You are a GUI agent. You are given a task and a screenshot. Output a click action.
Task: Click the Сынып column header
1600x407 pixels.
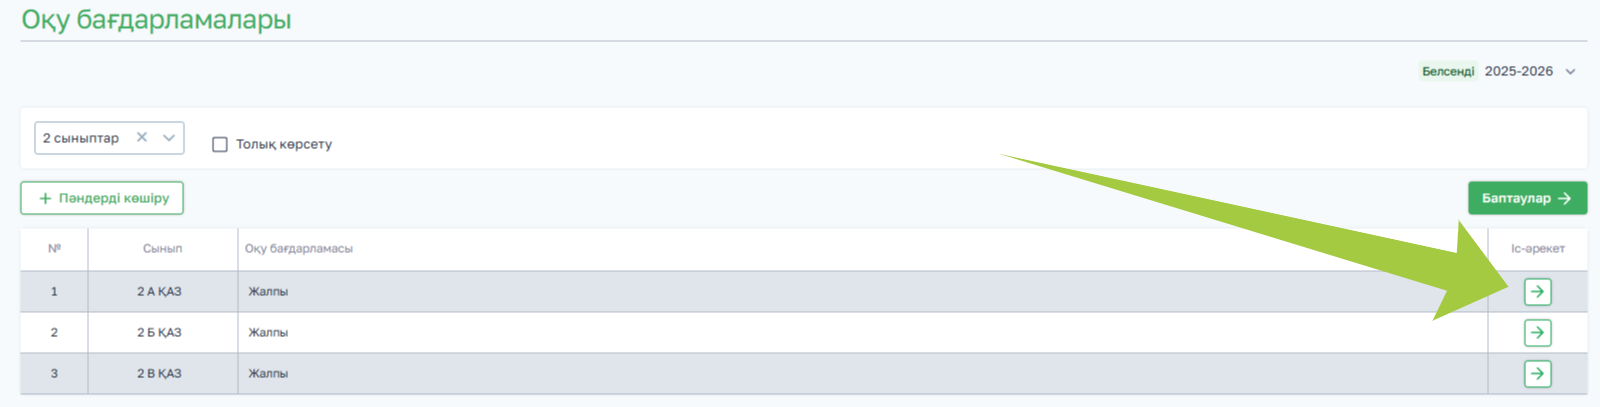tap(162, 249)
